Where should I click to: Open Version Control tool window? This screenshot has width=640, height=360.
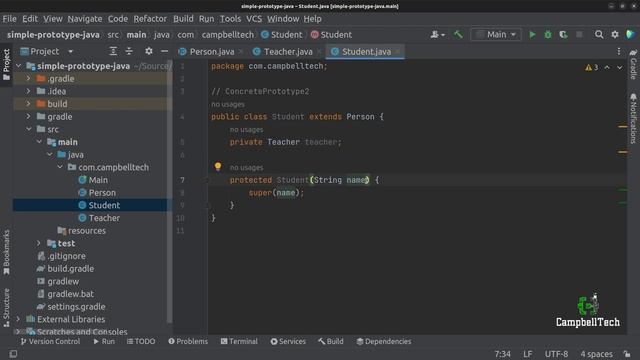[x=50, y=341]
